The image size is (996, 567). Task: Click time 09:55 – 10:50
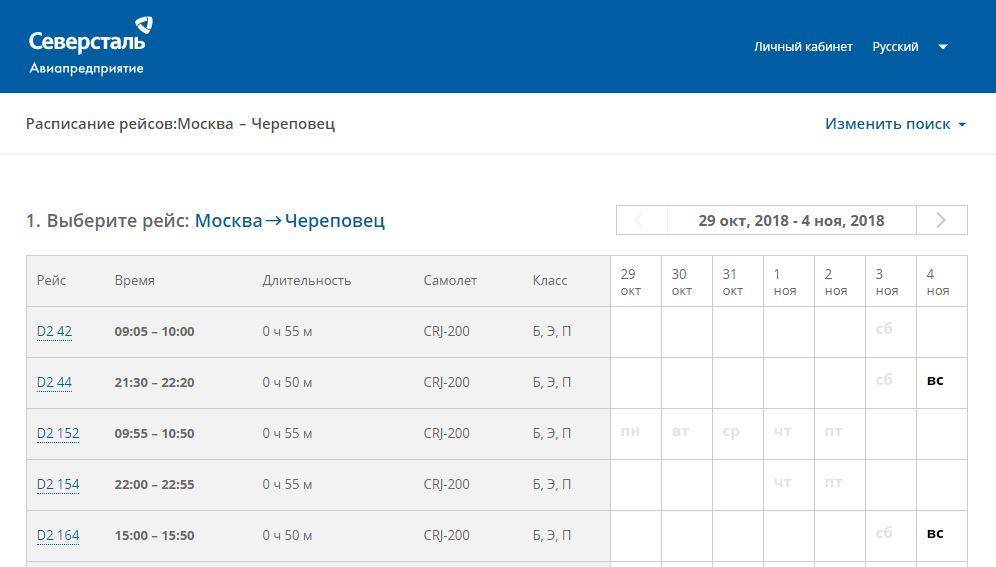(x=154, y=433)
